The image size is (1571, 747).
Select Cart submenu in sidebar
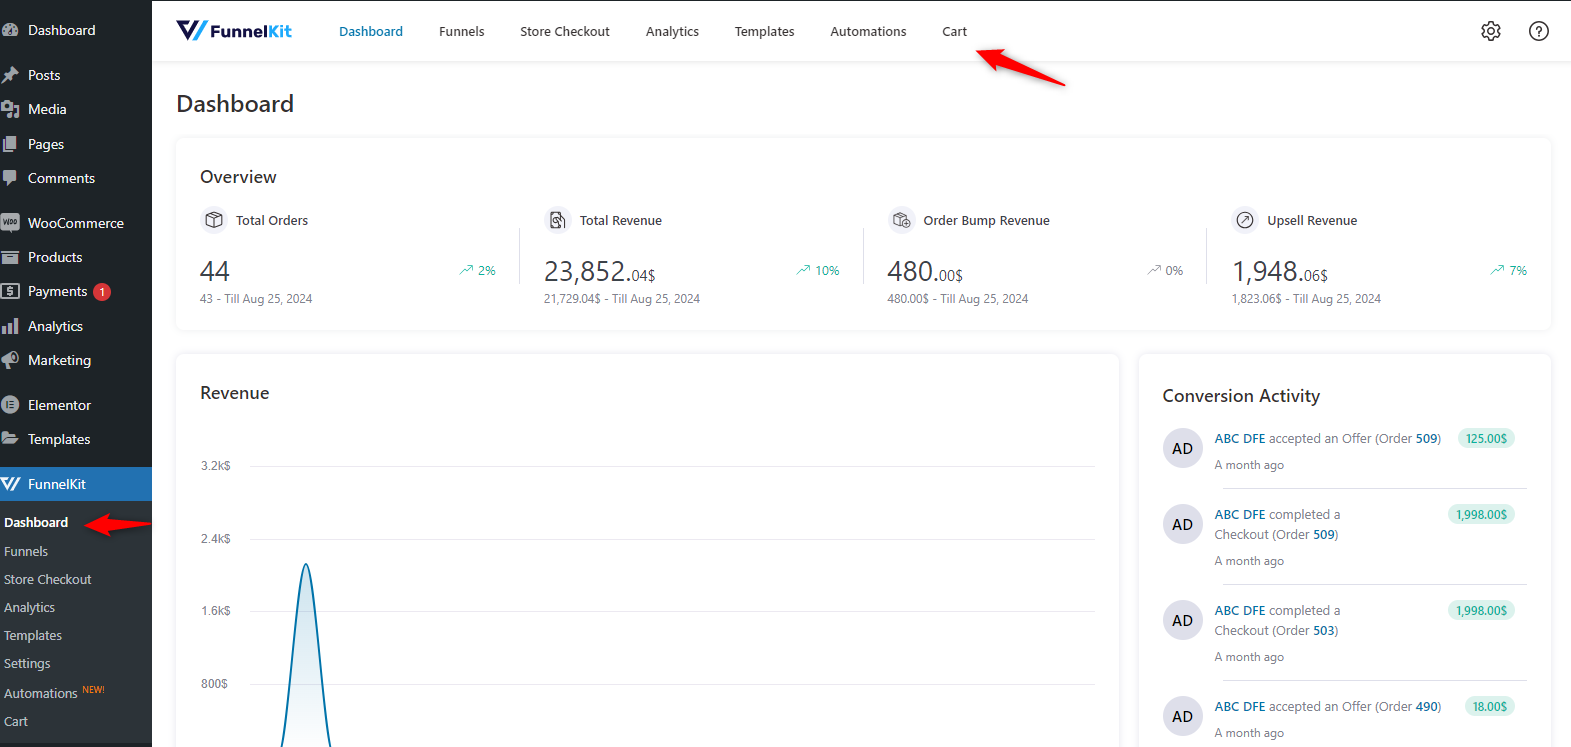coord(16,721)
